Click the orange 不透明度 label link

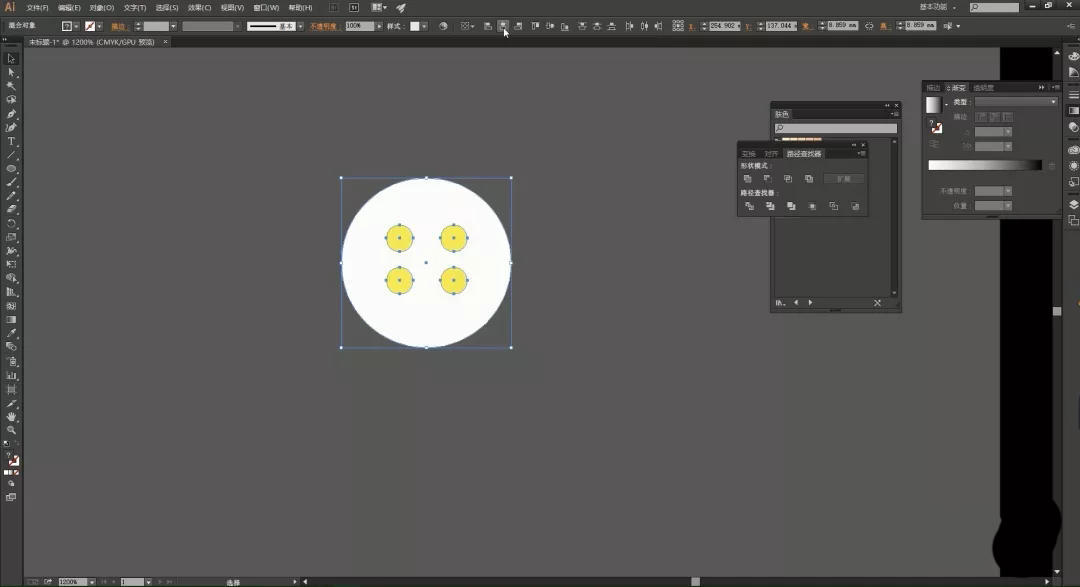click(x=323, y=26)
